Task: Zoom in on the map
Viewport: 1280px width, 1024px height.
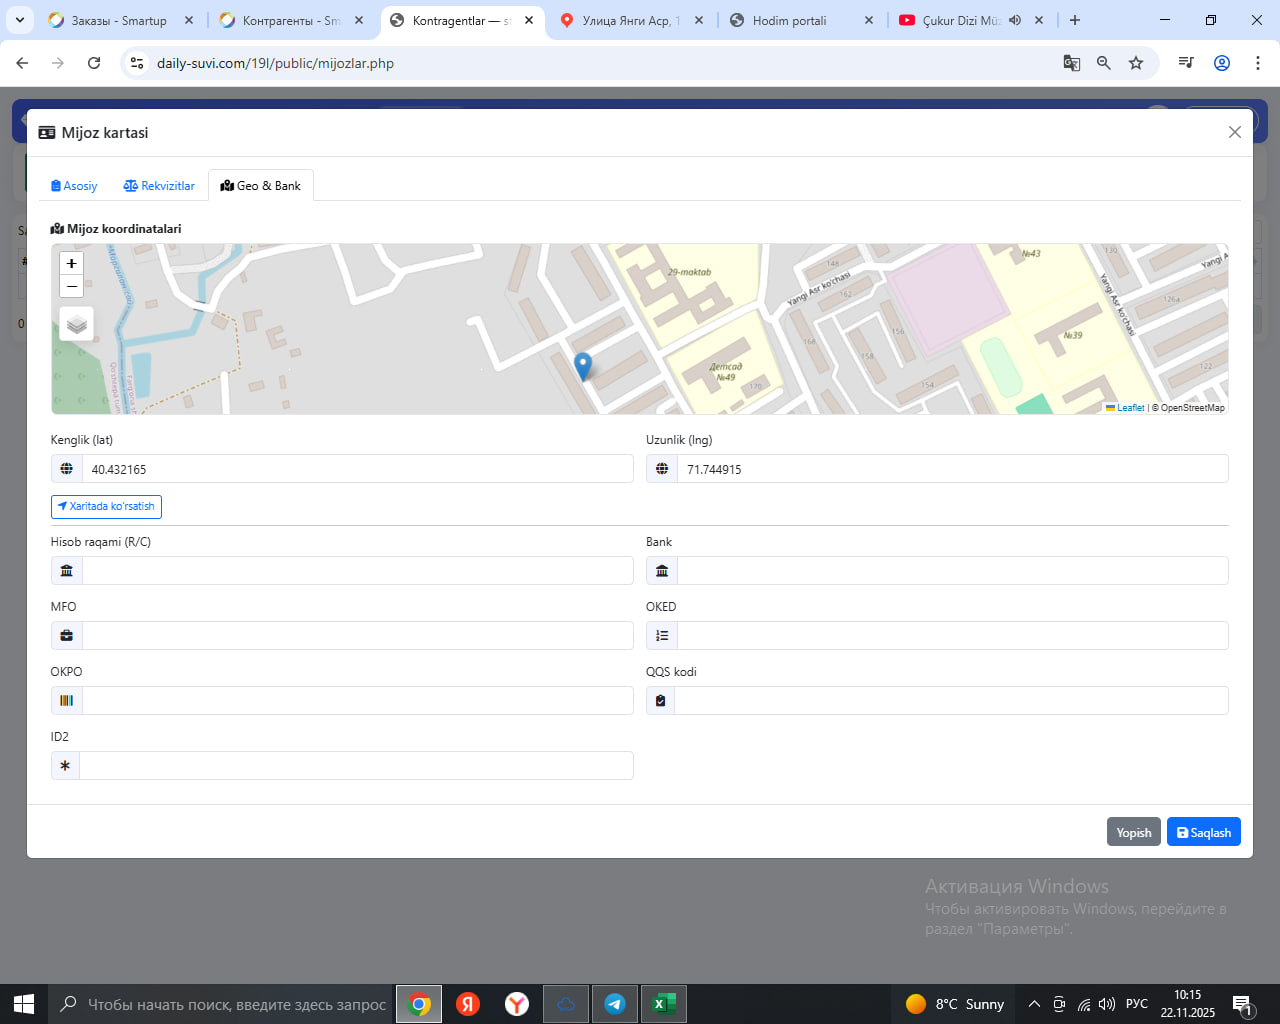Action: coord(71,264)
